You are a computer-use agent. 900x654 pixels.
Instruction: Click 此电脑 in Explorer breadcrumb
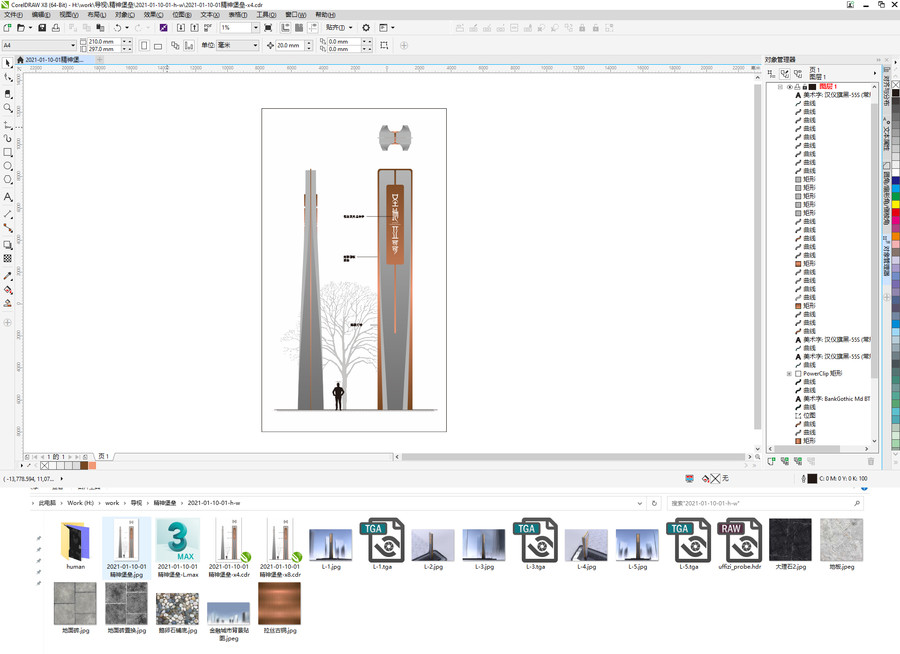click(x=47, y=503)
